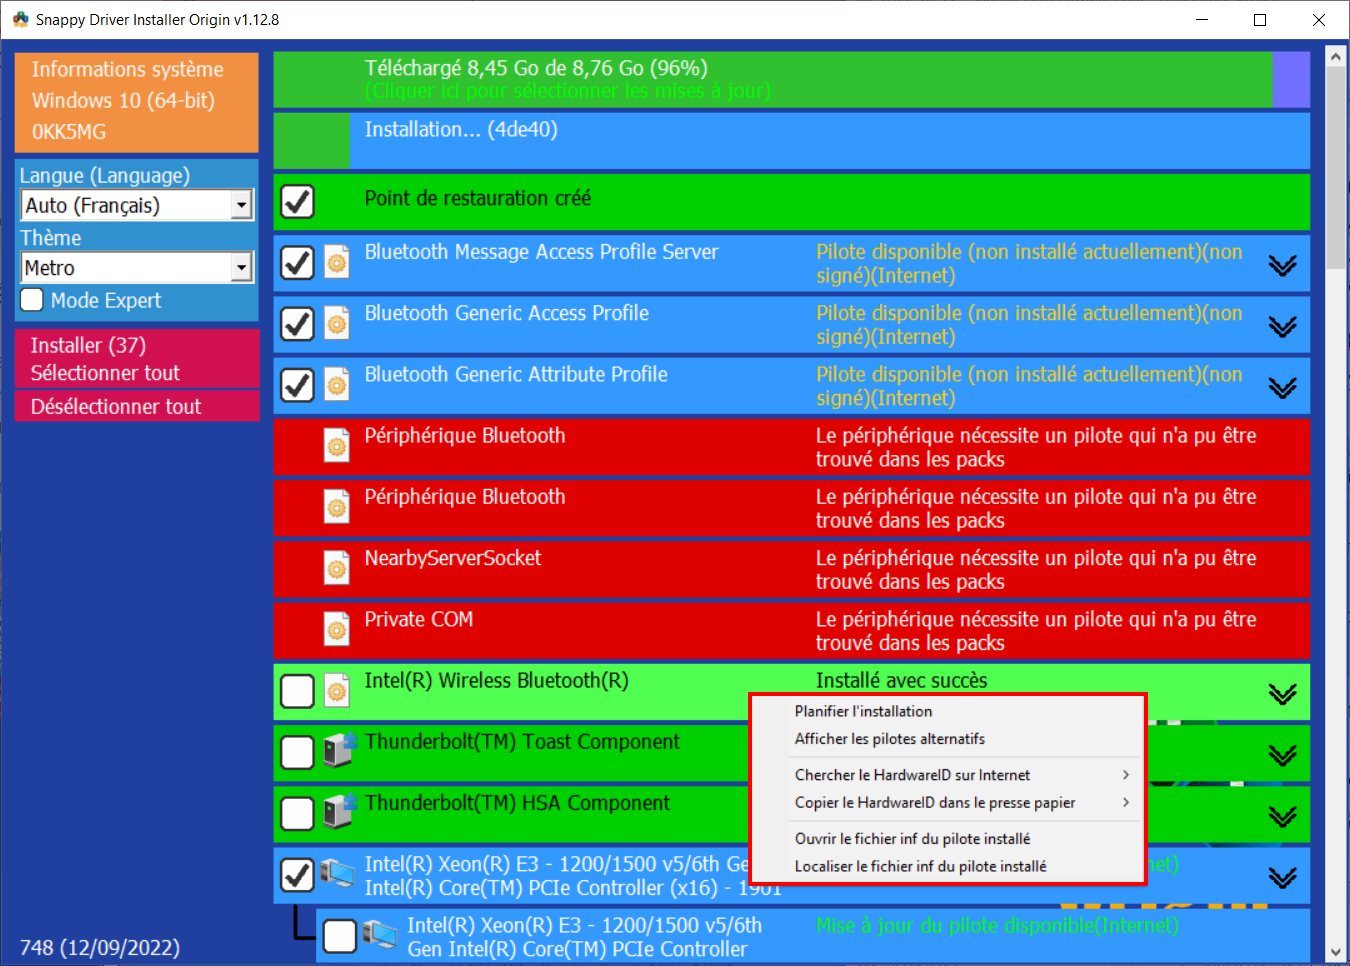Select Planifier l'installation from context menu
The height and width of the screenshot is (966, 1350).
click(x=863, y=711)
